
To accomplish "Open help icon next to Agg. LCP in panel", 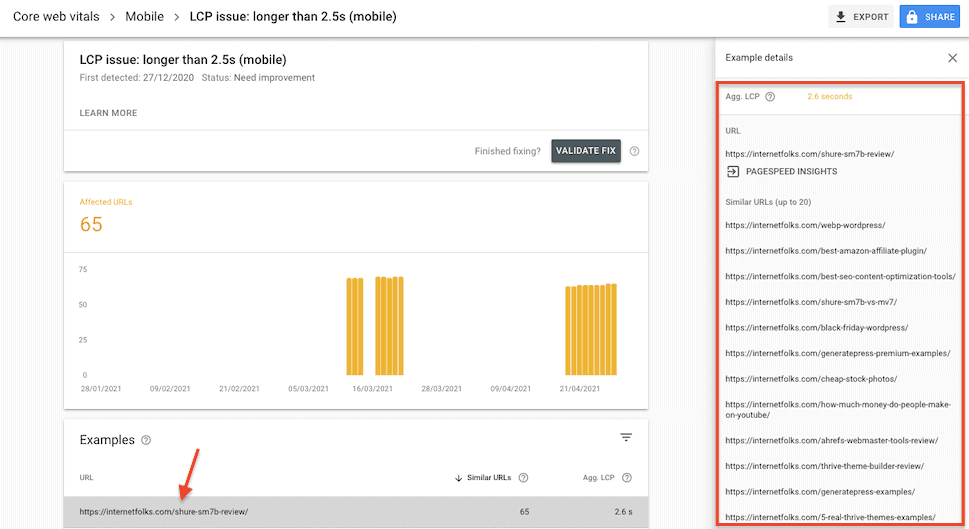I will (770, 96).
